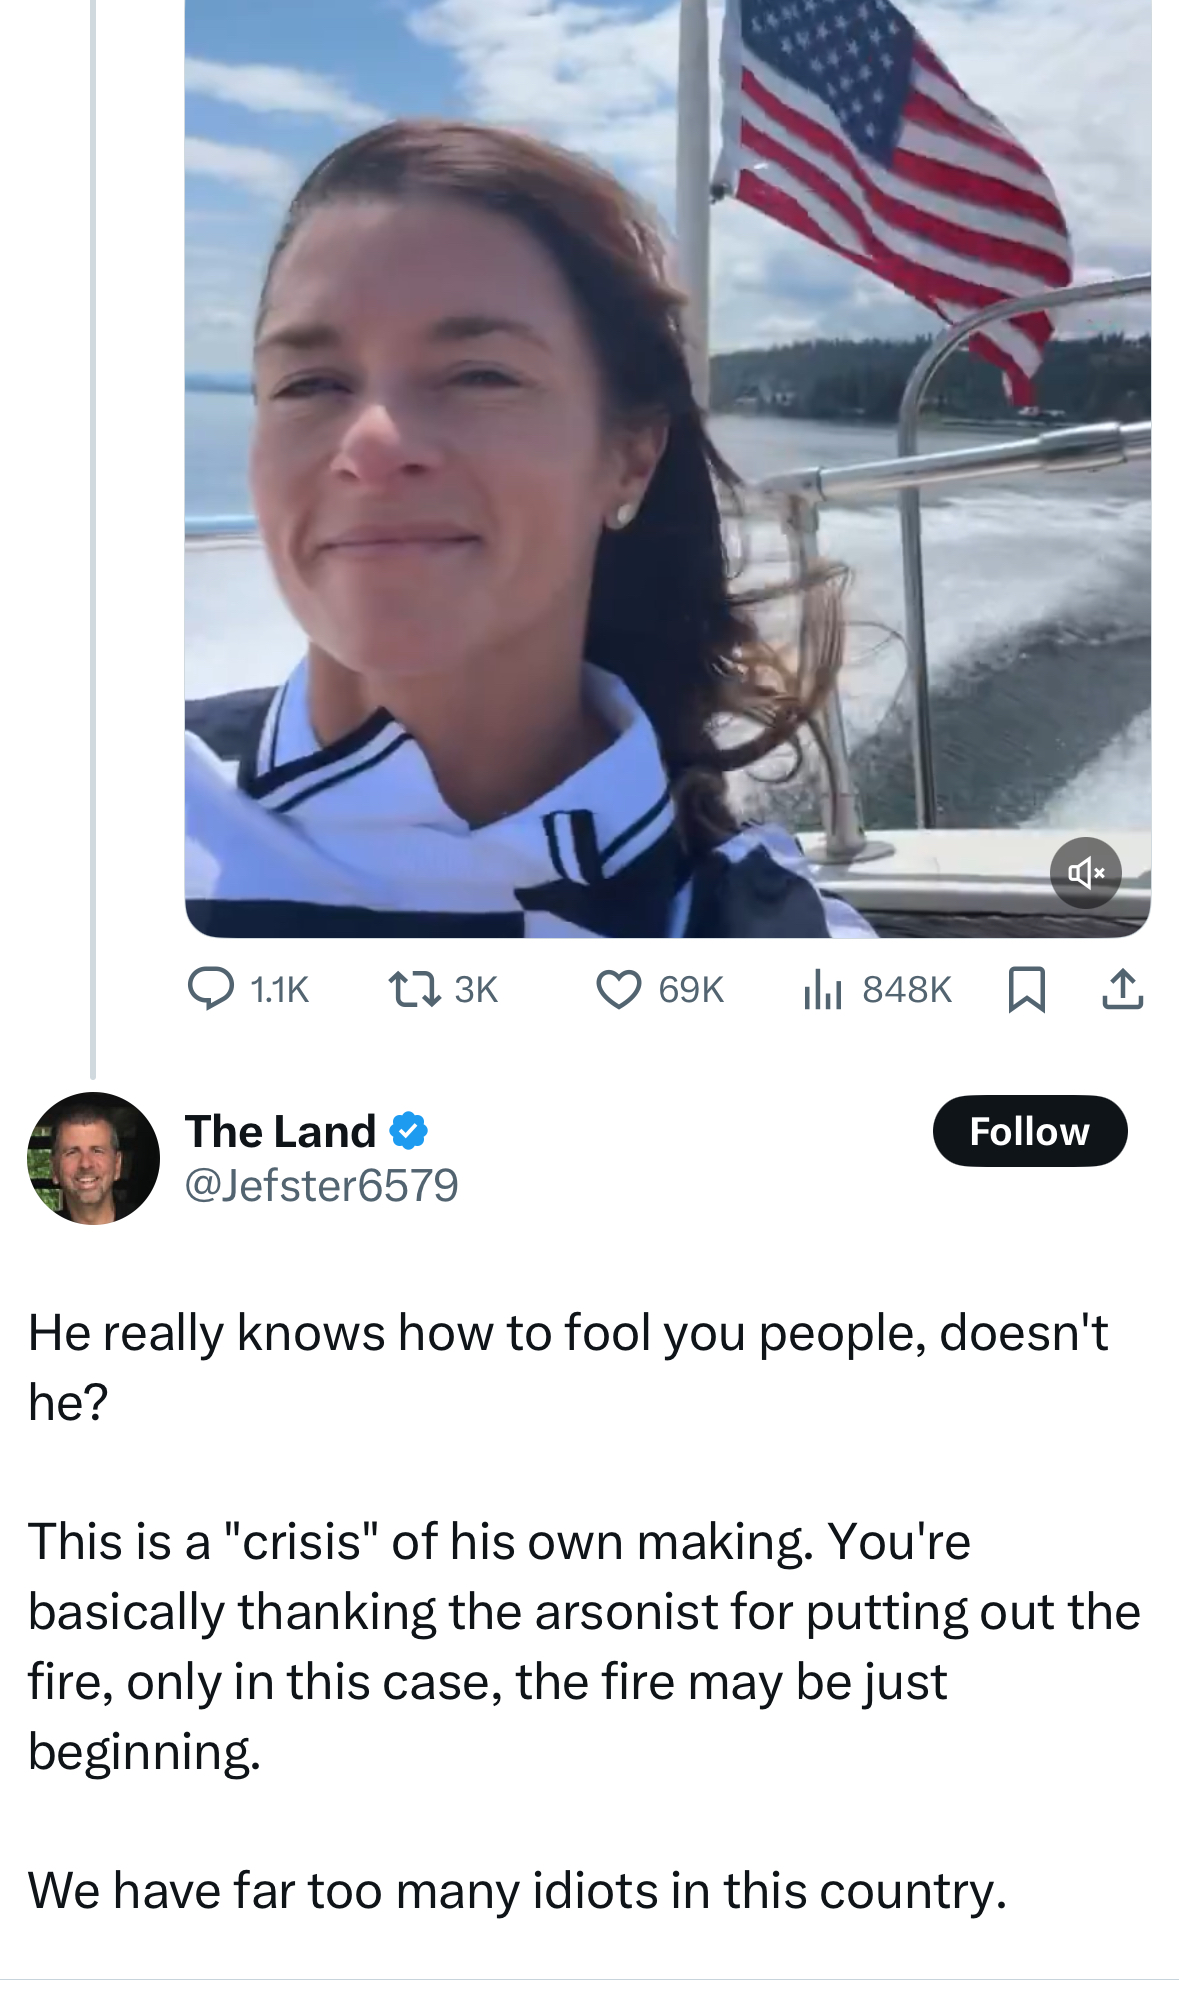
Task: Open the 848K views count
Action: (x=907, y=989)
